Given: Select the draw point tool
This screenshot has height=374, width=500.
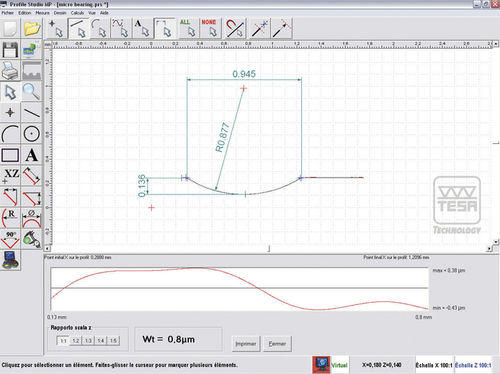Looking at the screenshot, I should pyautogui.click(x=10, y=113).
